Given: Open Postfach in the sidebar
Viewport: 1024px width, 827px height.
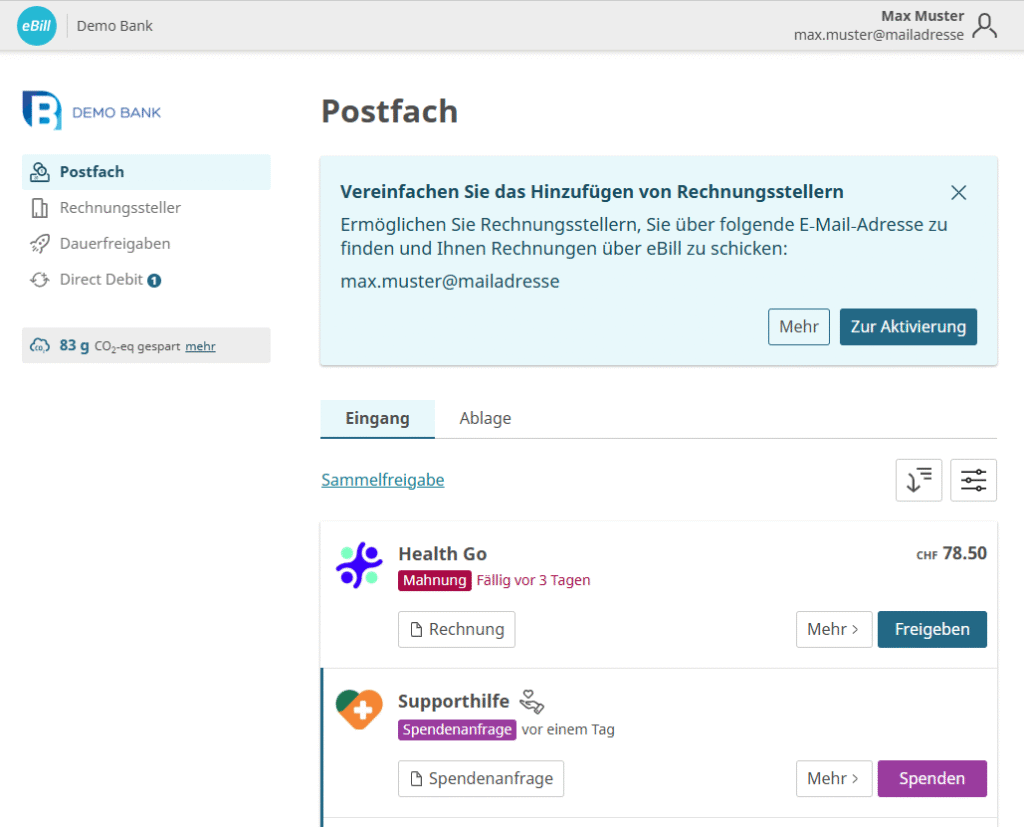Looking at the screenshot, I should click(x=146, y=172).
